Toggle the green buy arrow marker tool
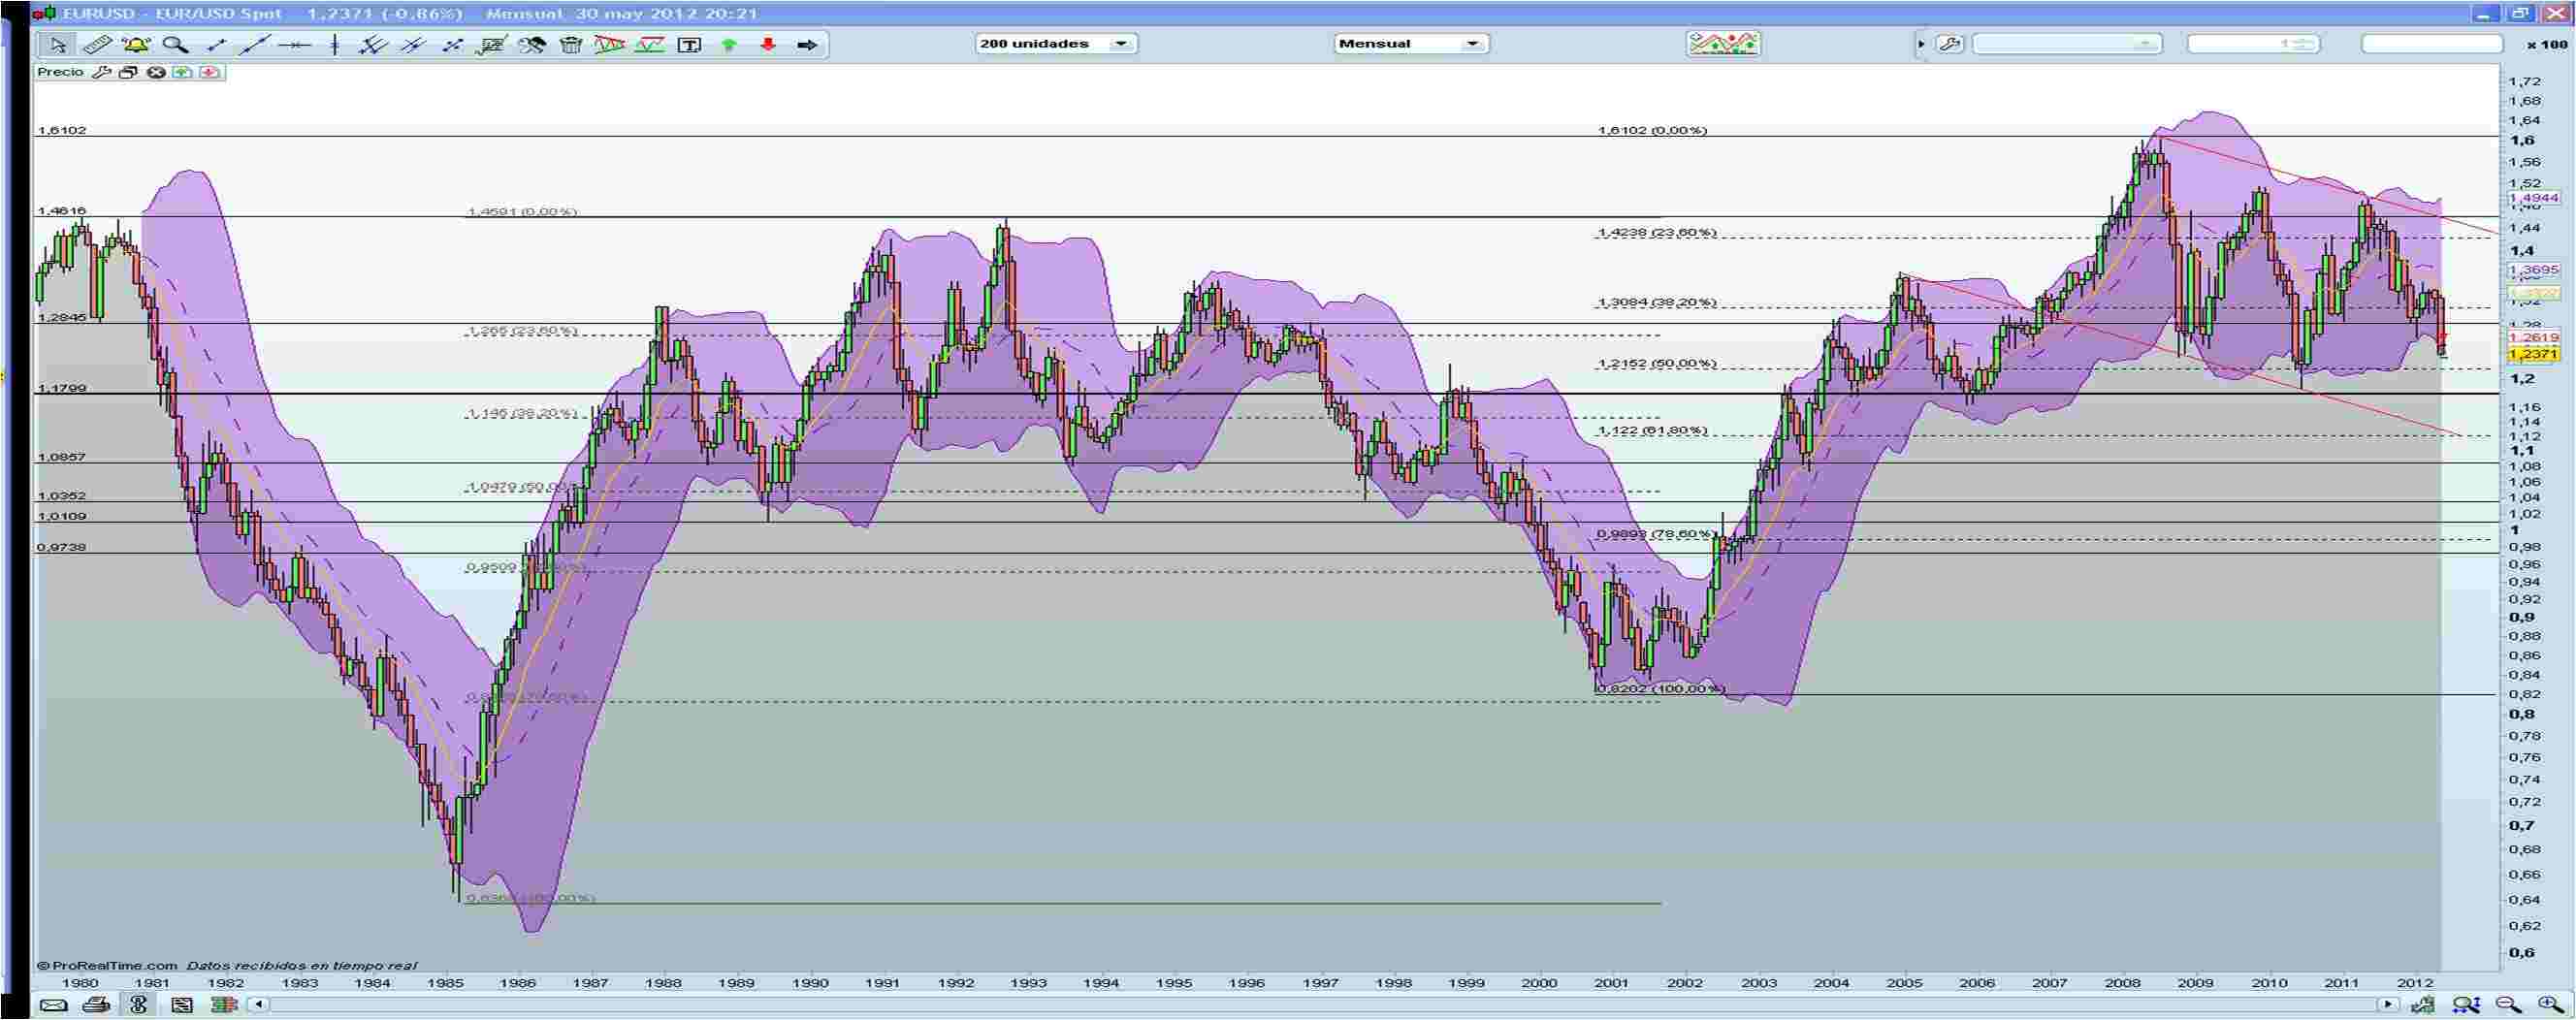Image resolution: width=2576 pixels, height=1020 pixels. coord(729,44)
